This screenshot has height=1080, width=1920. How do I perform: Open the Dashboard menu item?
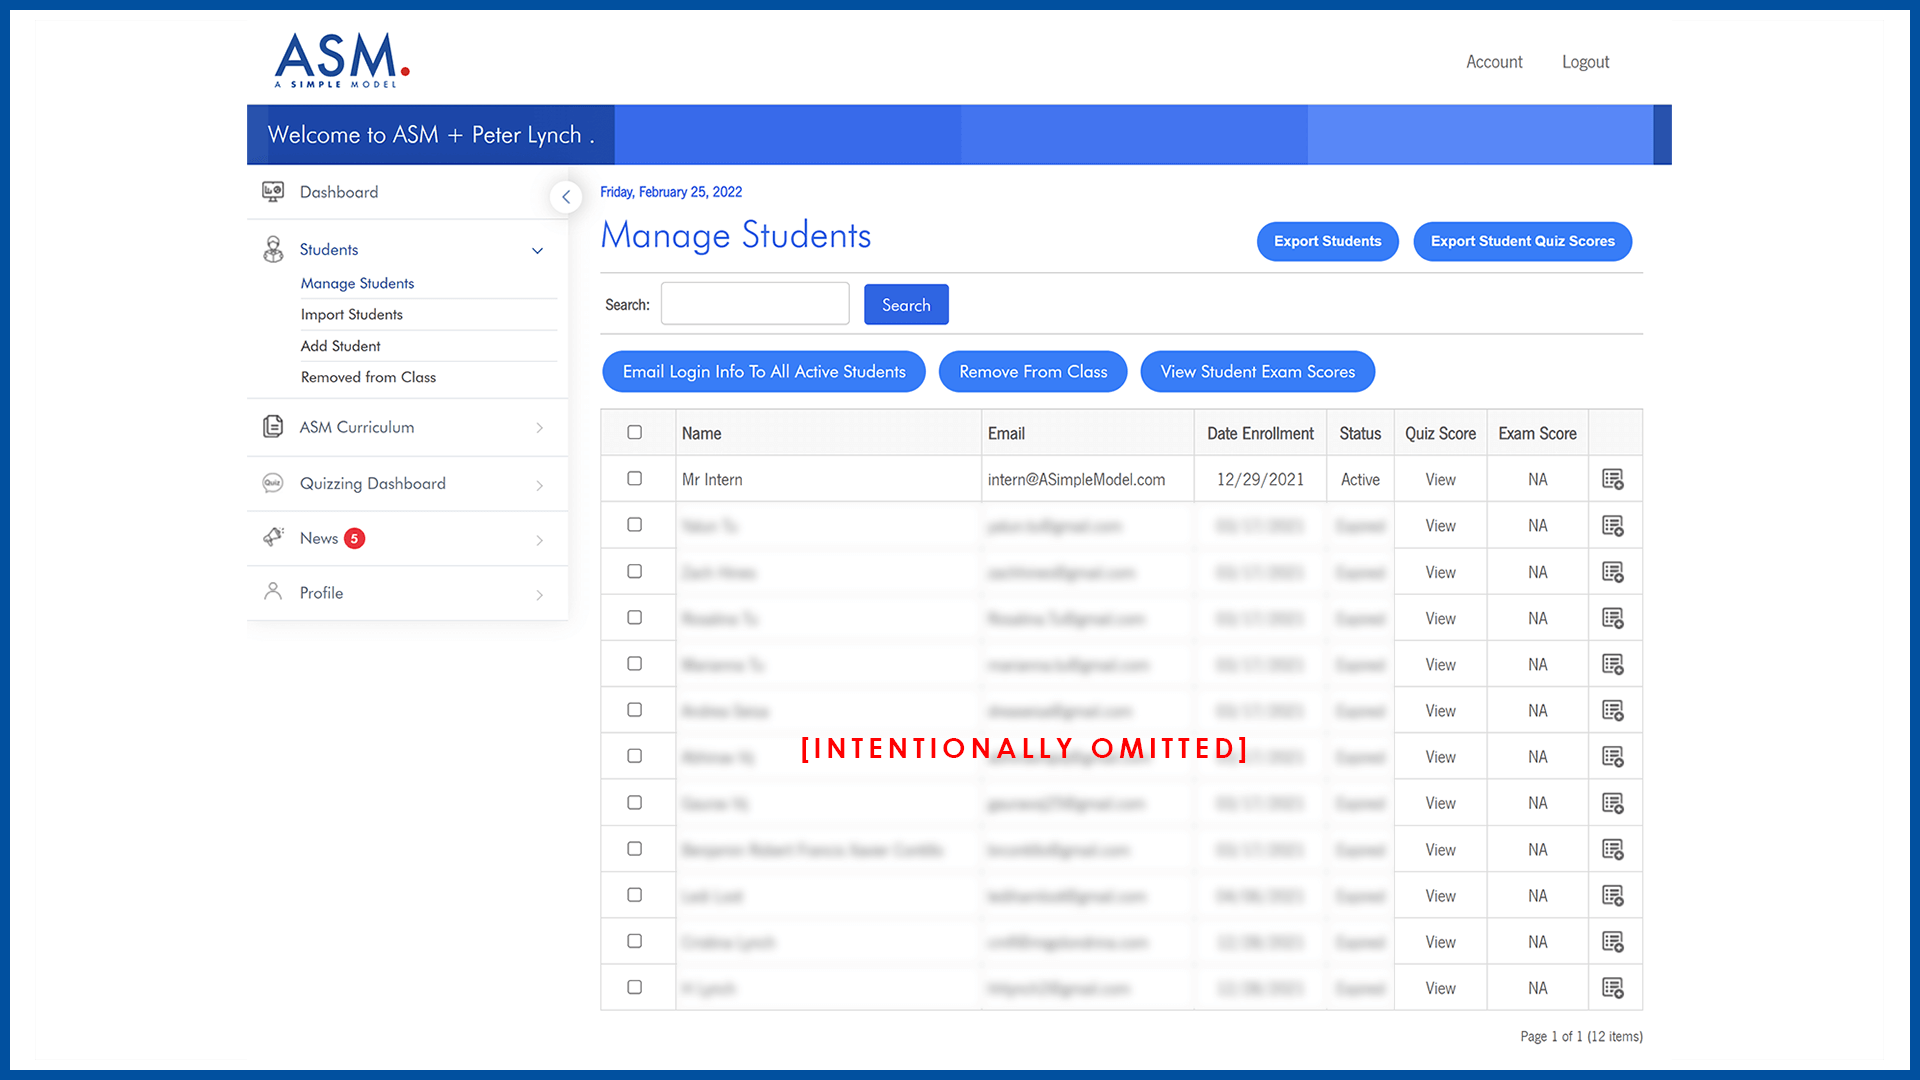pyautogui.click(x=339, y=192)
